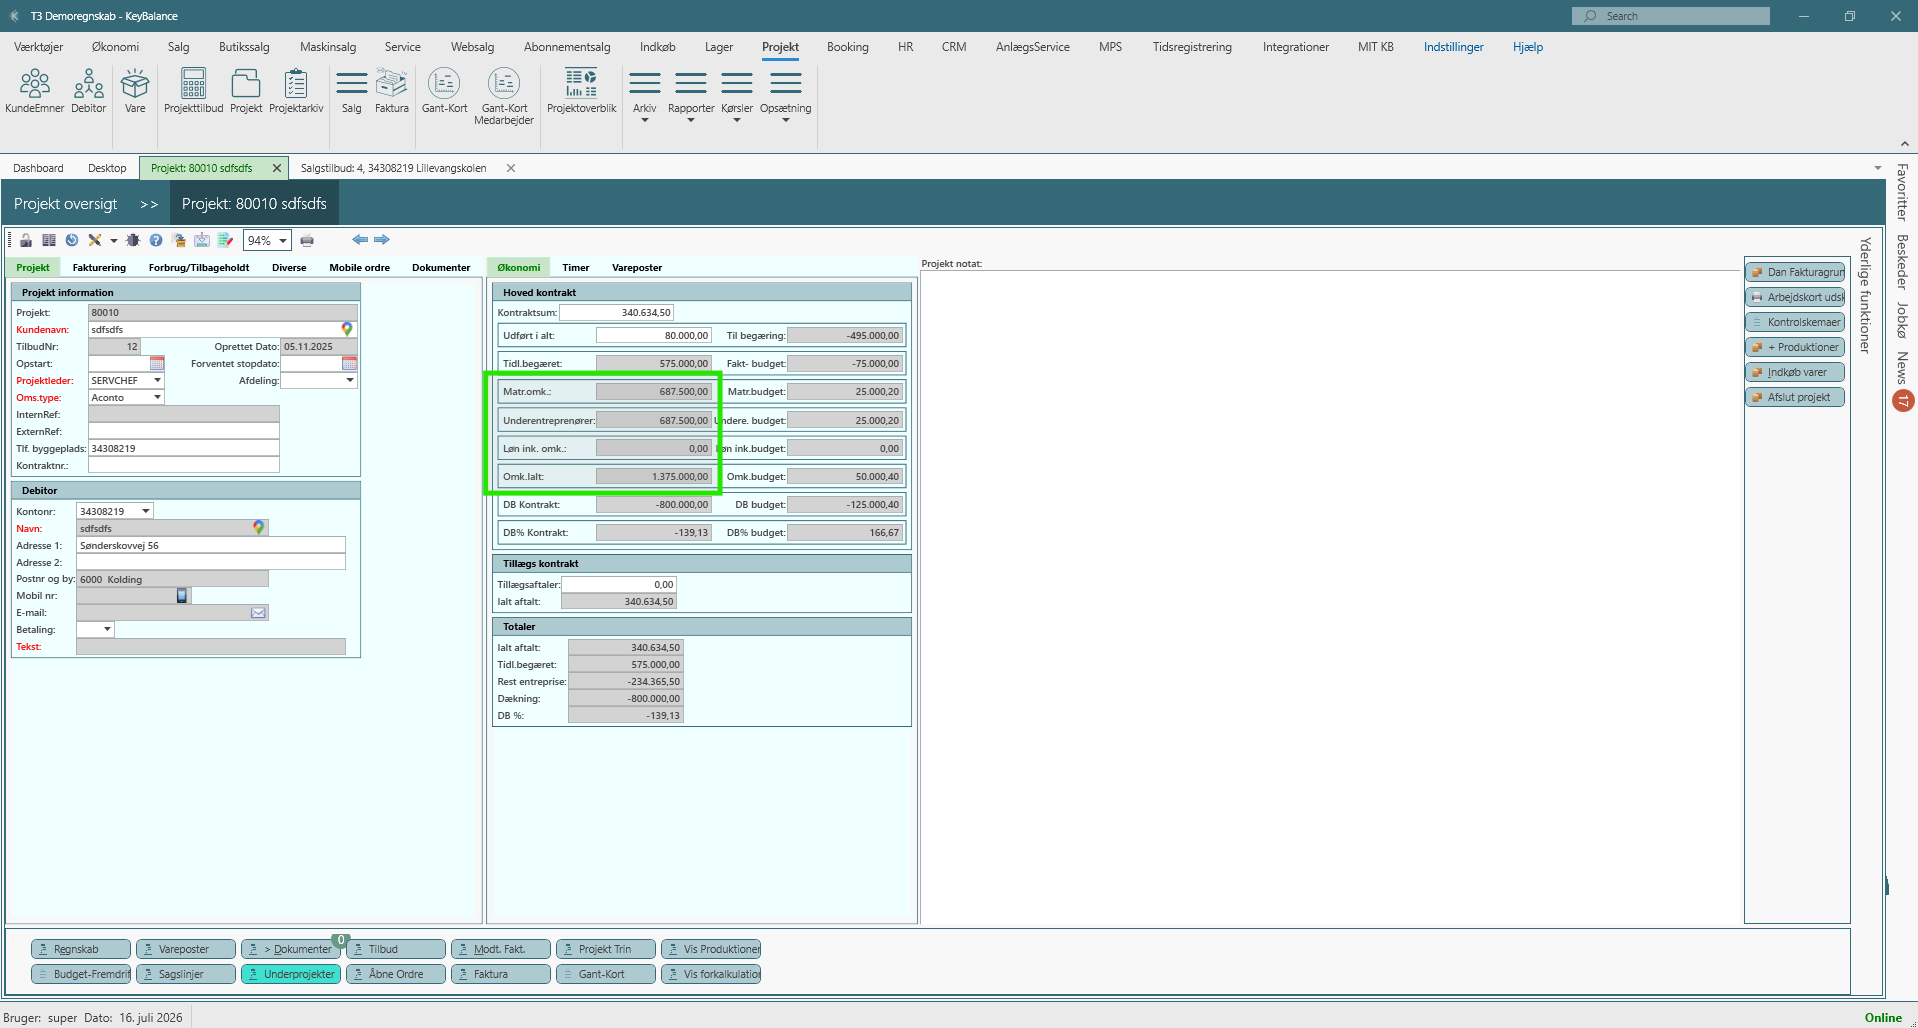Expand the Kontonr 34308219 dropdown
This screenshot has width=1918, height=1028.
point(146,511)
